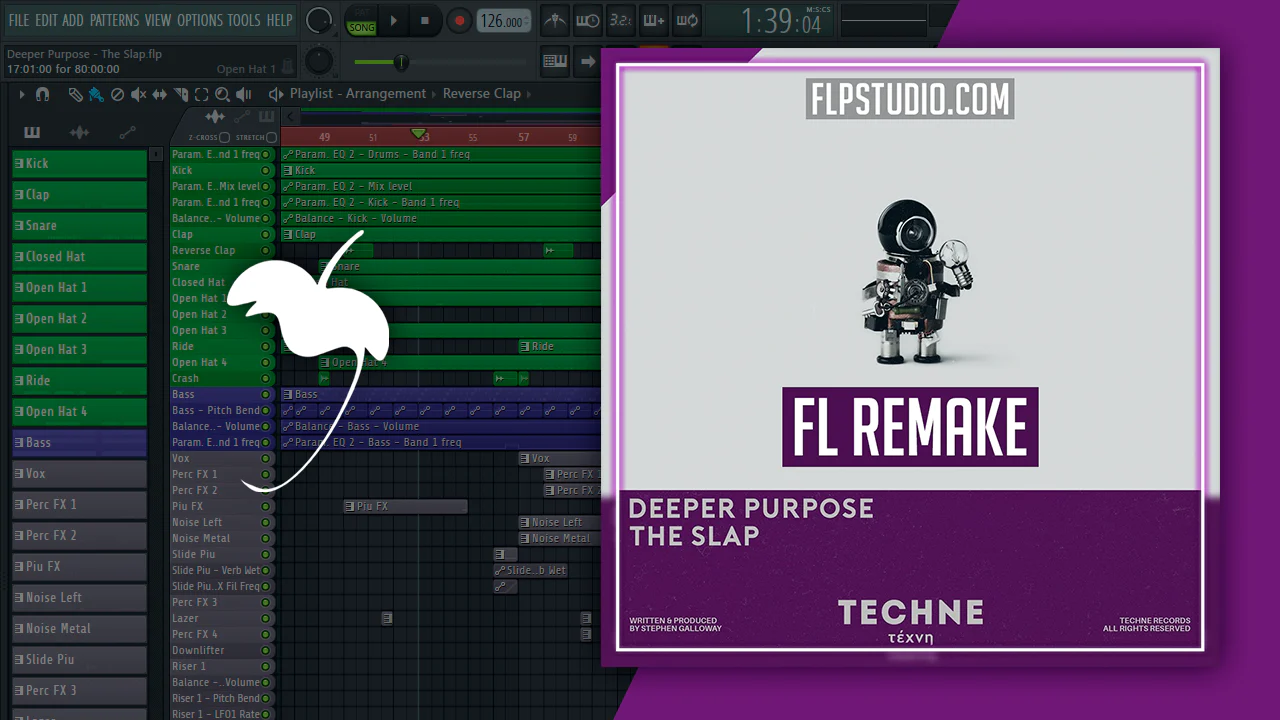
Task: Mute the Clap track
Action: 266,234
